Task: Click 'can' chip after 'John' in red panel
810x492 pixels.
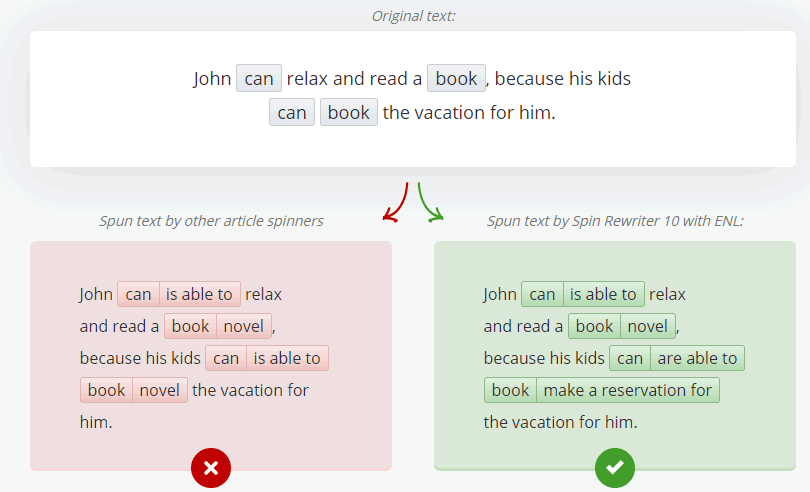Action: pos(139,294)
